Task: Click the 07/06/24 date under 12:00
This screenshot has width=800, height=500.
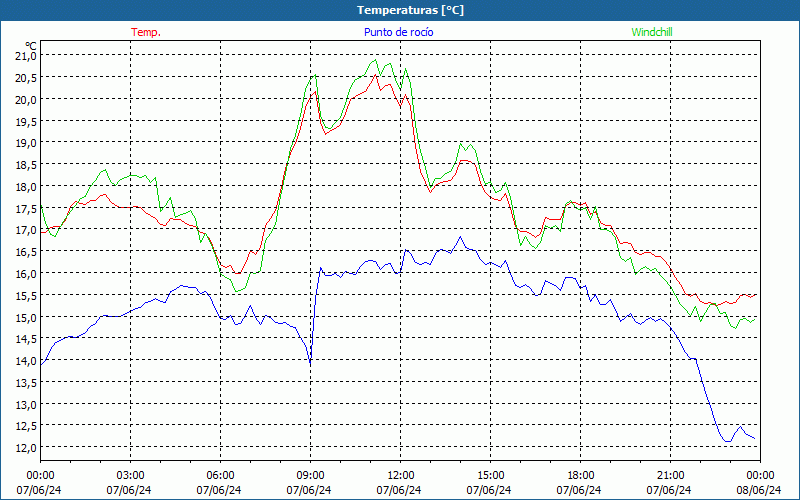Action: [x=399, y=490]
